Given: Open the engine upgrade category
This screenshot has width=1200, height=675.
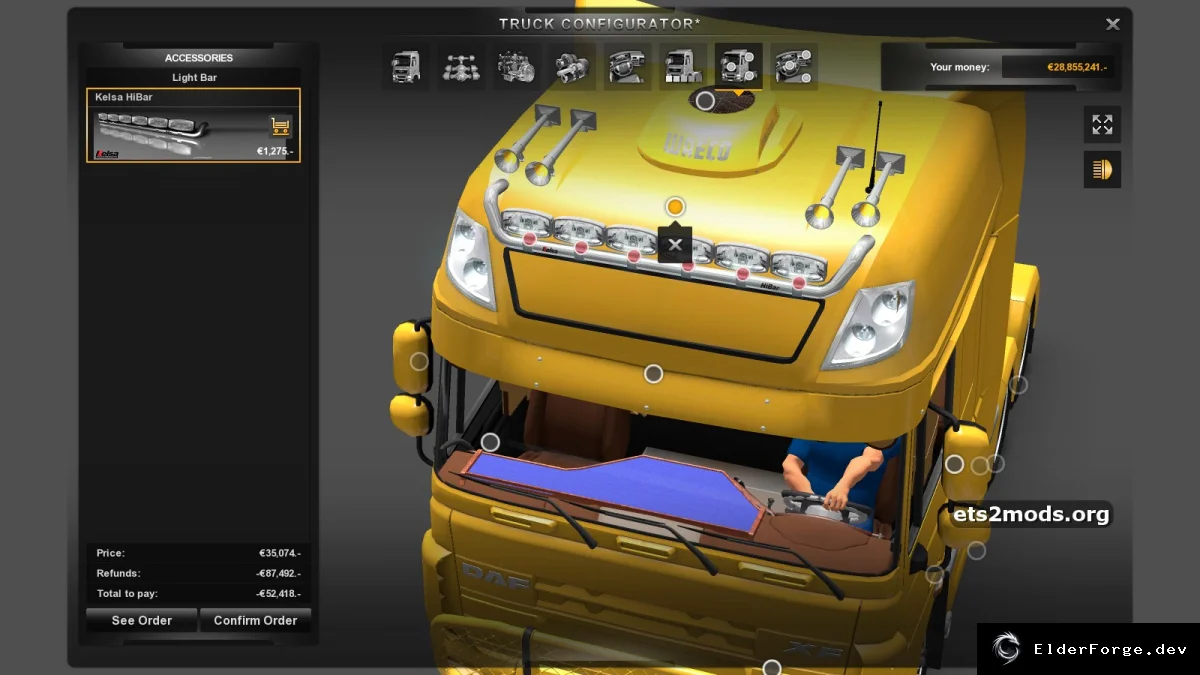Looking at the screenshot, I should coord(517,67).
